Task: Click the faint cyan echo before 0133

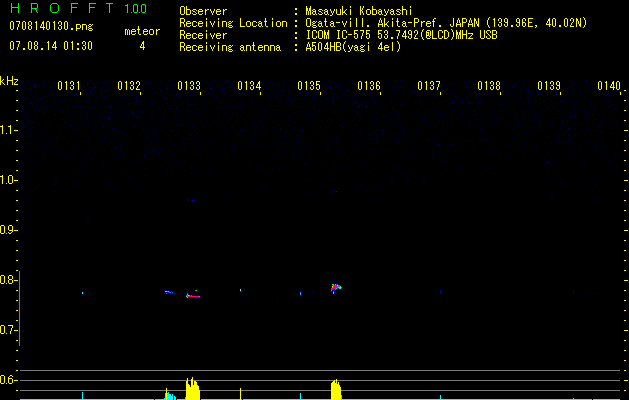Action: point(170,292)
